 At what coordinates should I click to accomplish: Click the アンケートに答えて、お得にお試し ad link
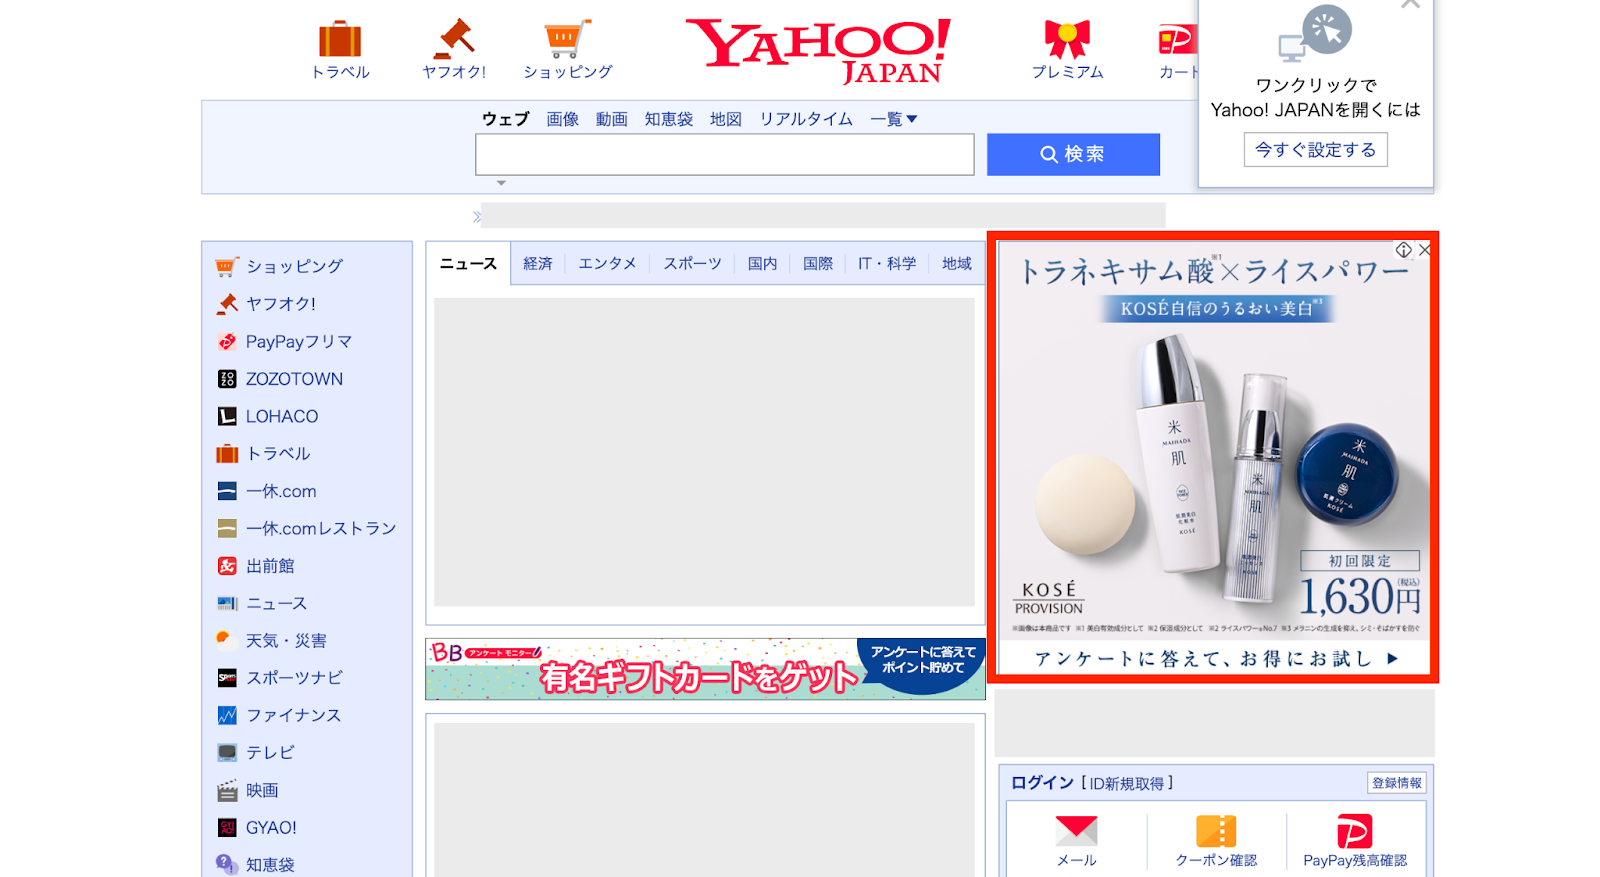tap(1216, 658)
